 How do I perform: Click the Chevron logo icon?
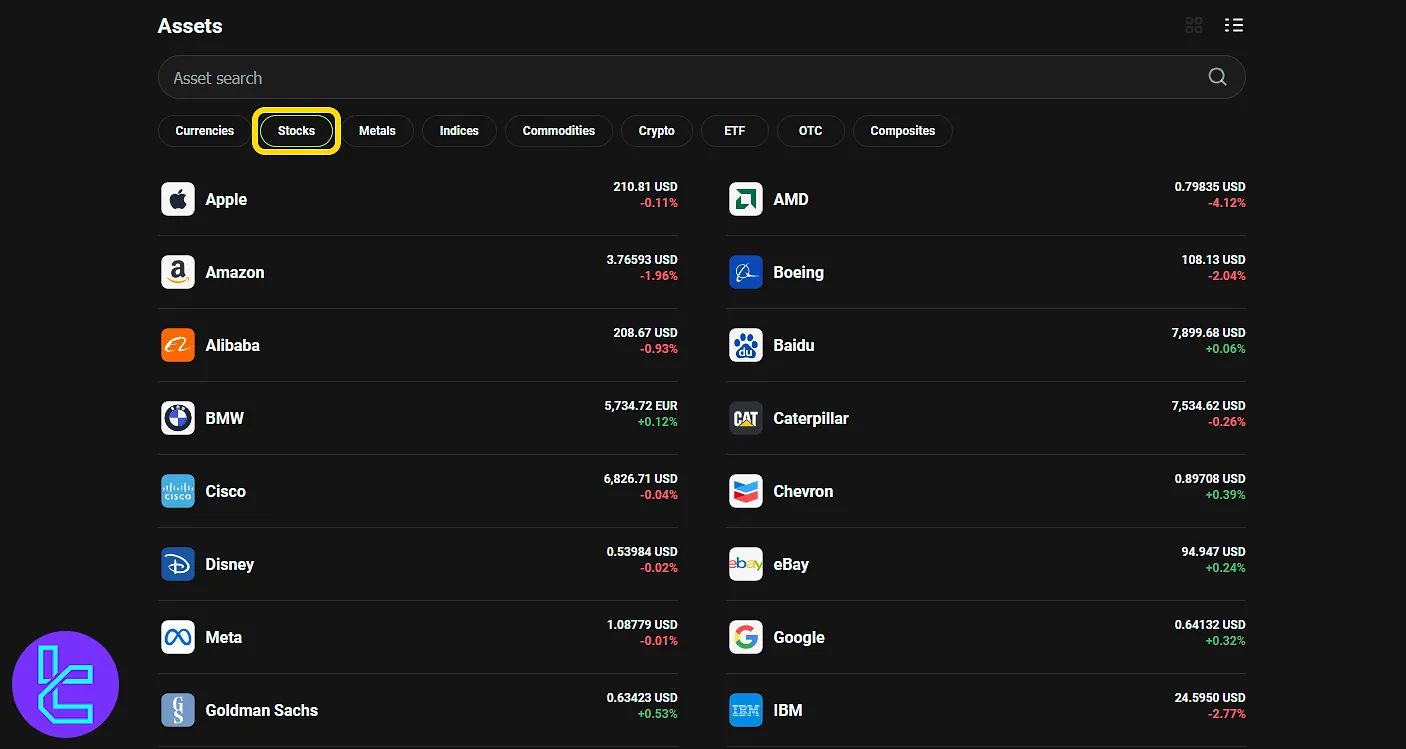[x=746, y=491]
